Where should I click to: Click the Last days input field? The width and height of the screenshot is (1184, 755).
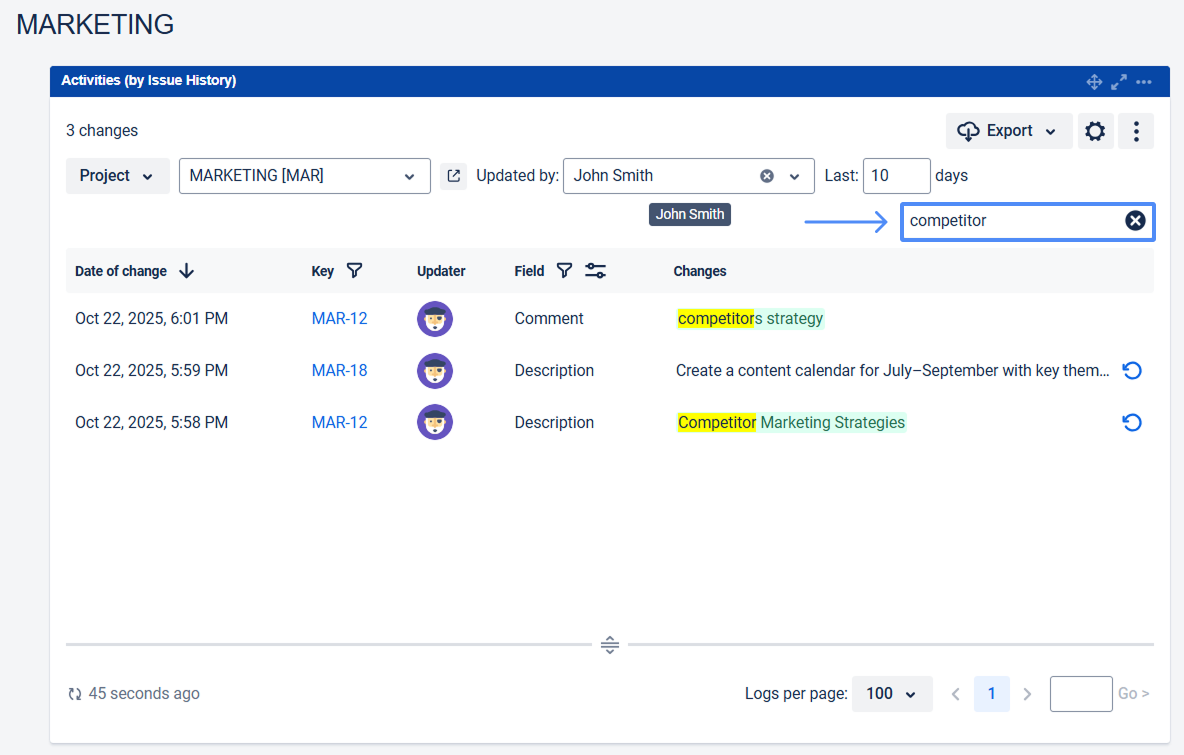point(895,176)
